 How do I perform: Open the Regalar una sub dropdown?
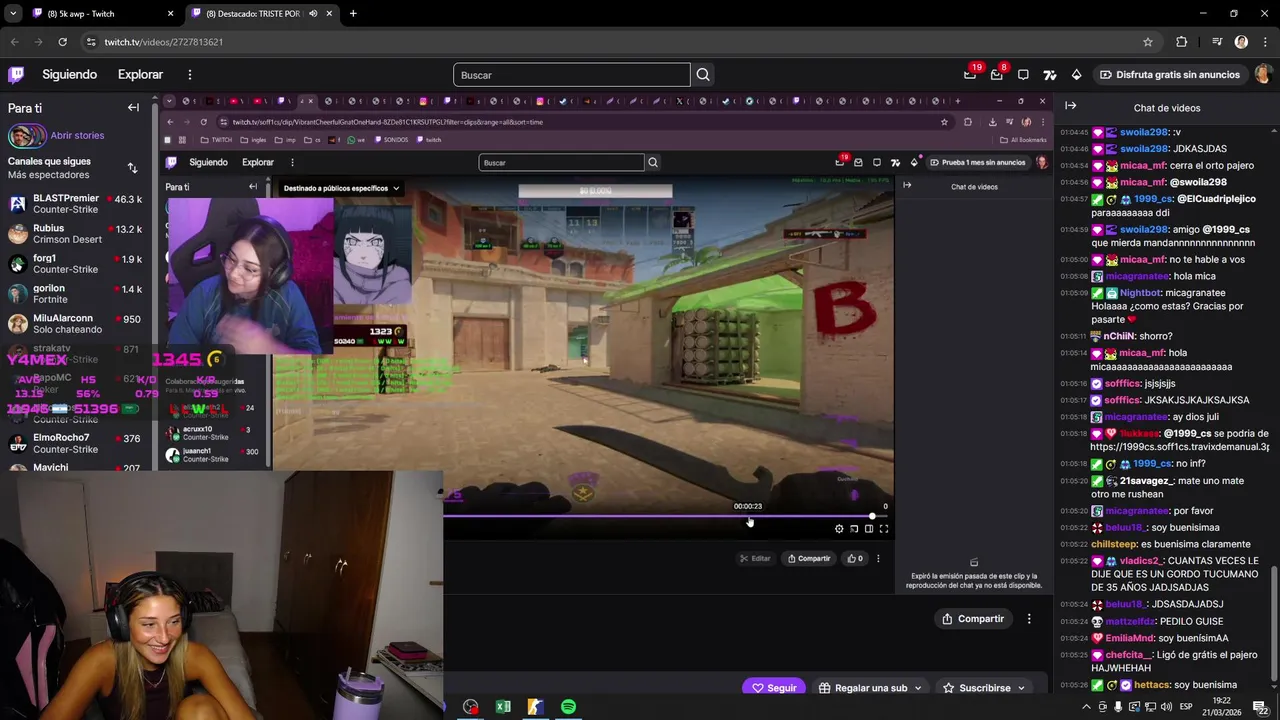pos(869,687)
